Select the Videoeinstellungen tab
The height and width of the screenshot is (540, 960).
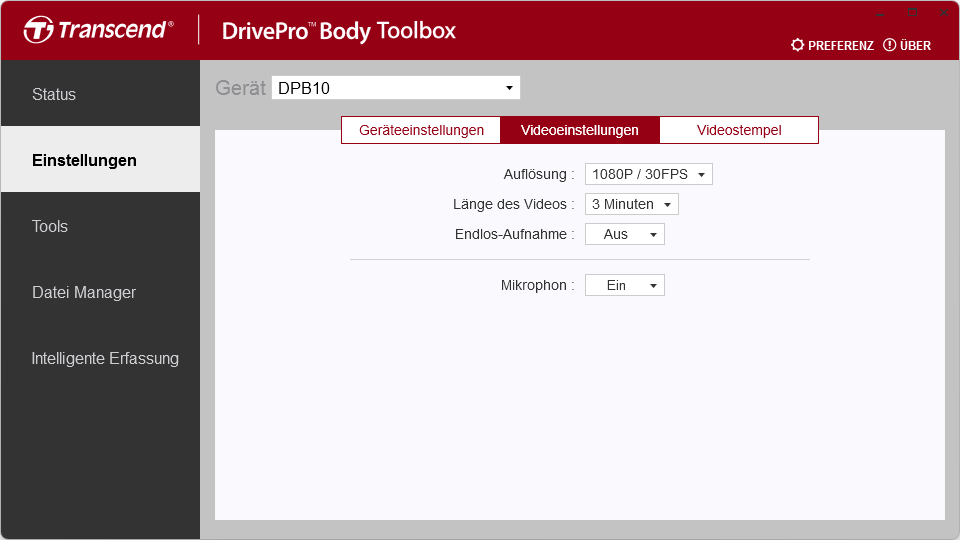click(580, 130)
